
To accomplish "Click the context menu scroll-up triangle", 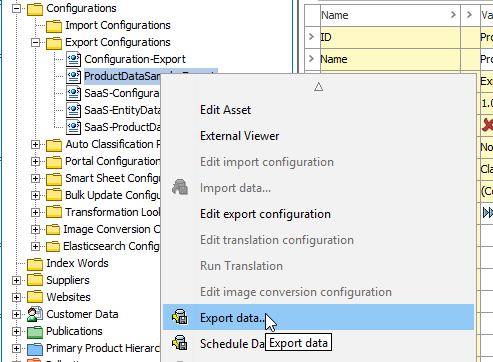I will (x=318, y=87).
